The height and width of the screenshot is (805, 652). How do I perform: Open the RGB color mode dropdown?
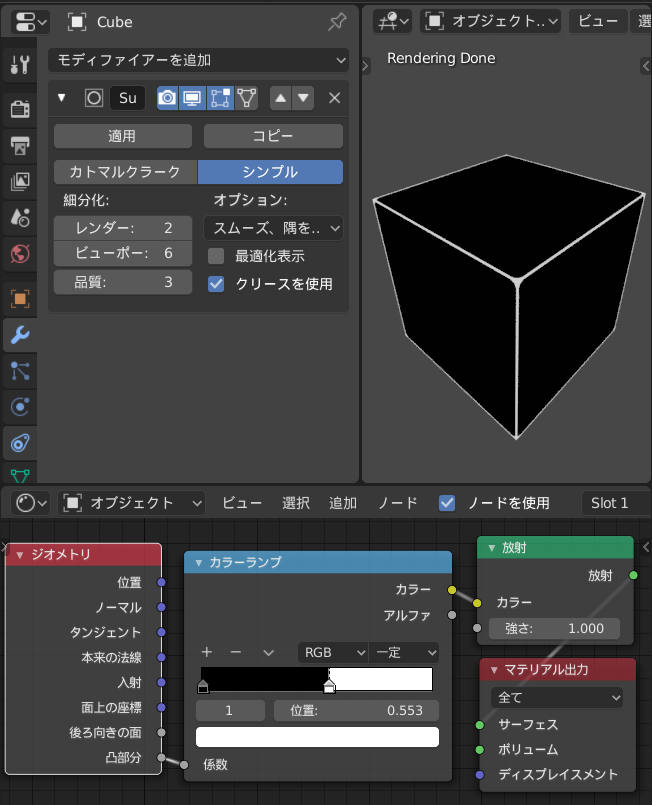(x=333, y=653)
